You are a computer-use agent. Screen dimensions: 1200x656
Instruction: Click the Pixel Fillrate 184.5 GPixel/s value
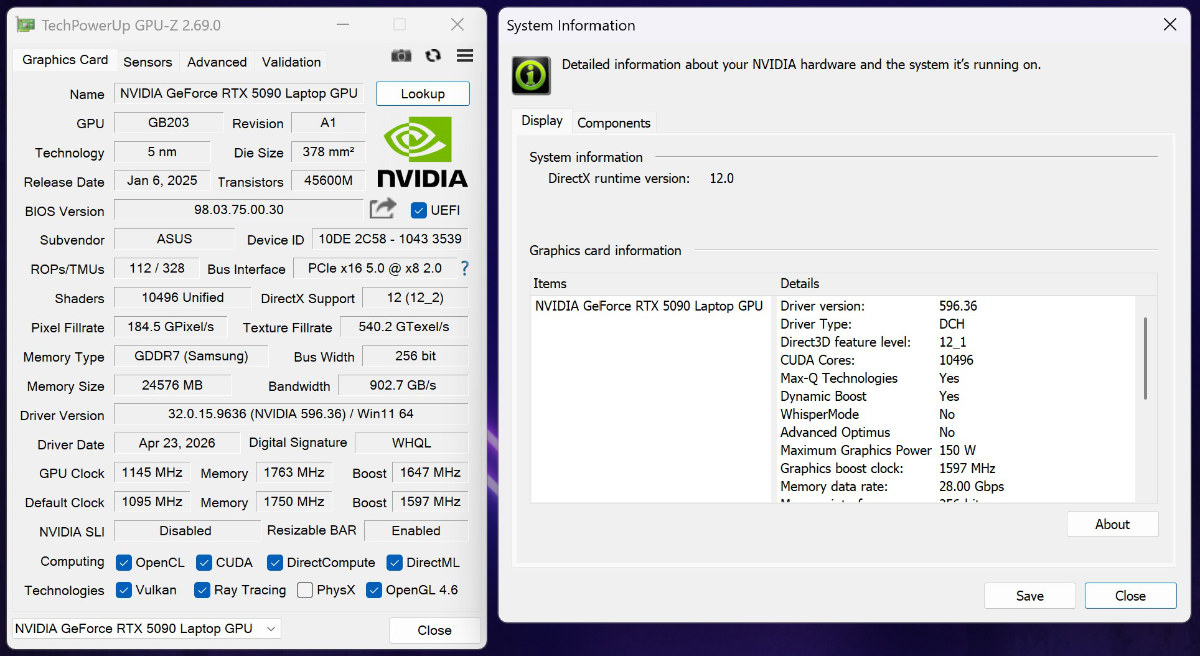[171, 326]
